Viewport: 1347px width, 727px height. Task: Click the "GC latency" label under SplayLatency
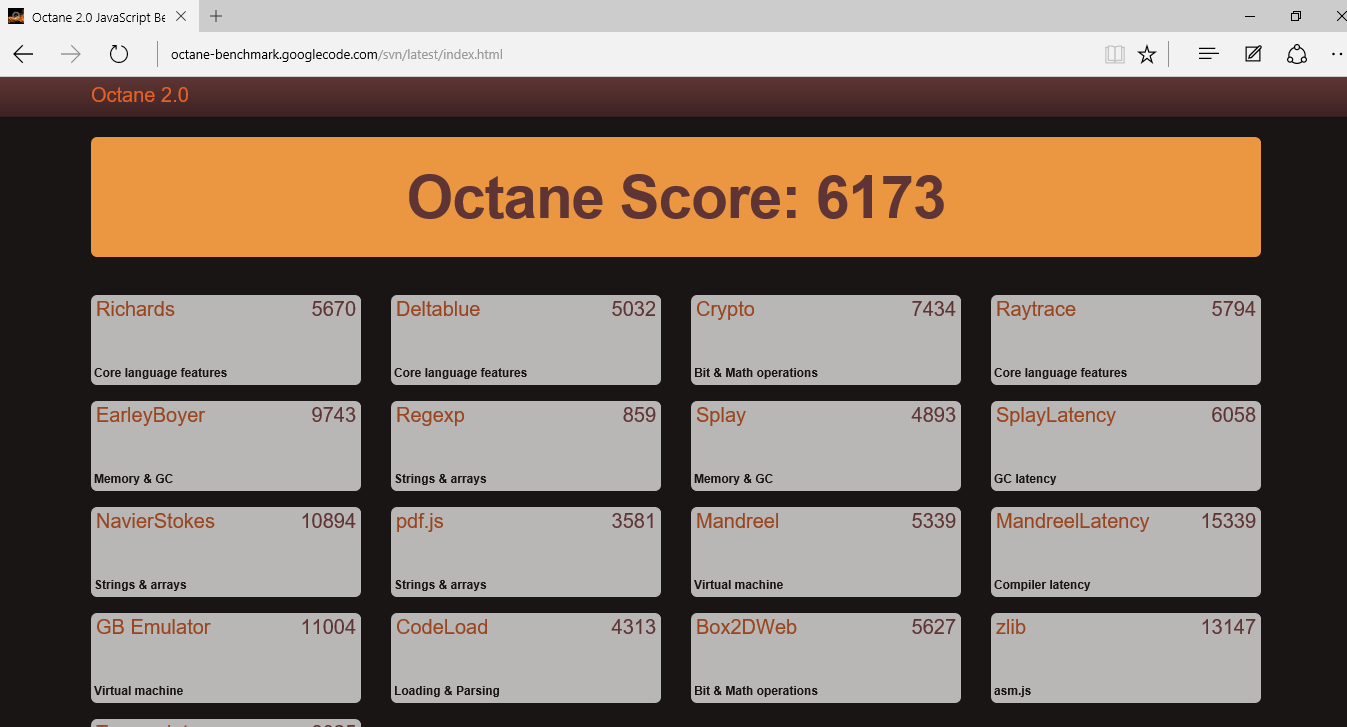(x=1025, y=479)
